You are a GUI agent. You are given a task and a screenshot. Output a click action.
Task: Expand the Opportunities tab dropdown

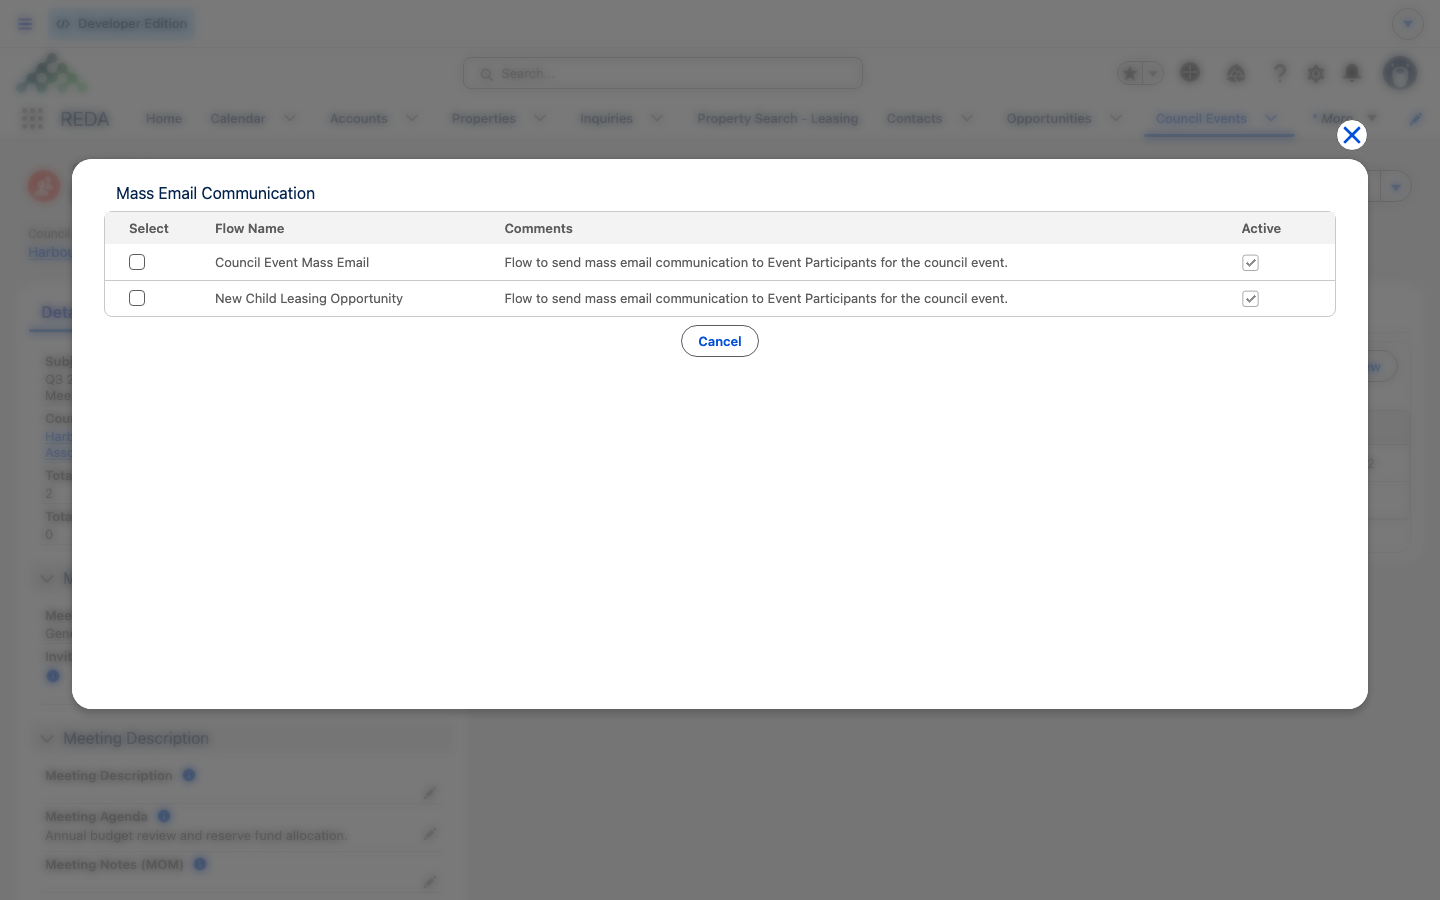tap(1116, 118)
